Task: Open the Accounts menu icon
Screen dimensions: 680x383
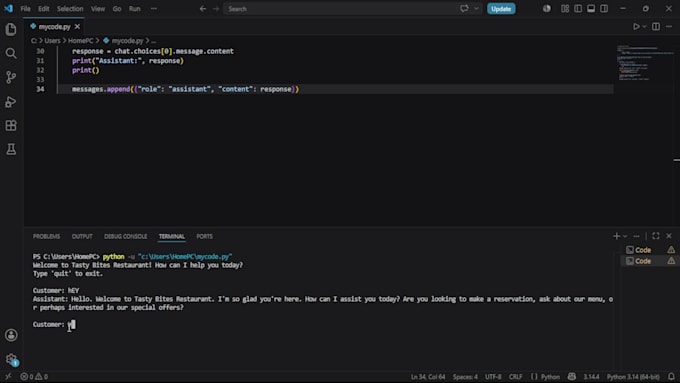Action: point(11,335)
